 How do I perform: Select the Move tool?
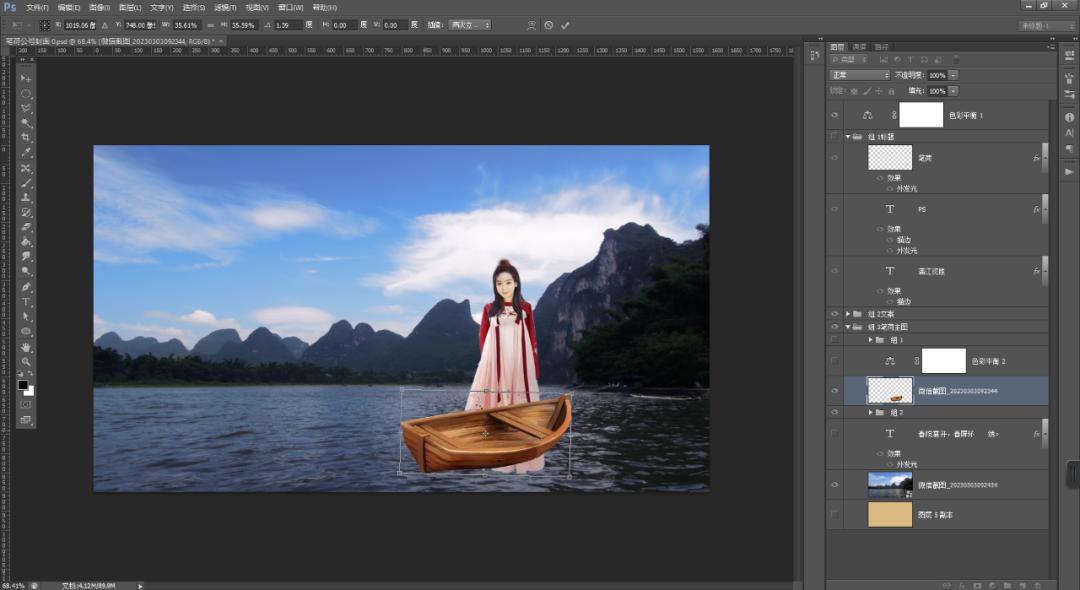coord(26,78)
